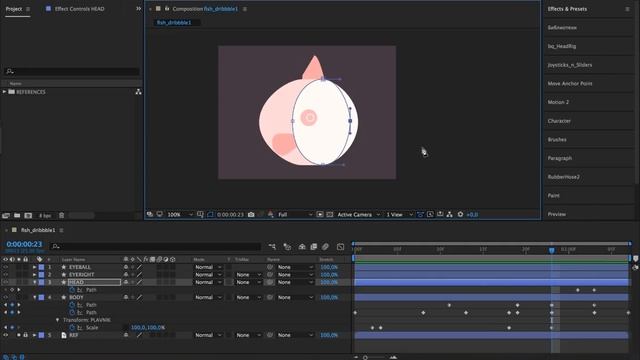Click Scale value 100,0,100,0%
Viewport: 640px width, 360px height.
(148, 328)
